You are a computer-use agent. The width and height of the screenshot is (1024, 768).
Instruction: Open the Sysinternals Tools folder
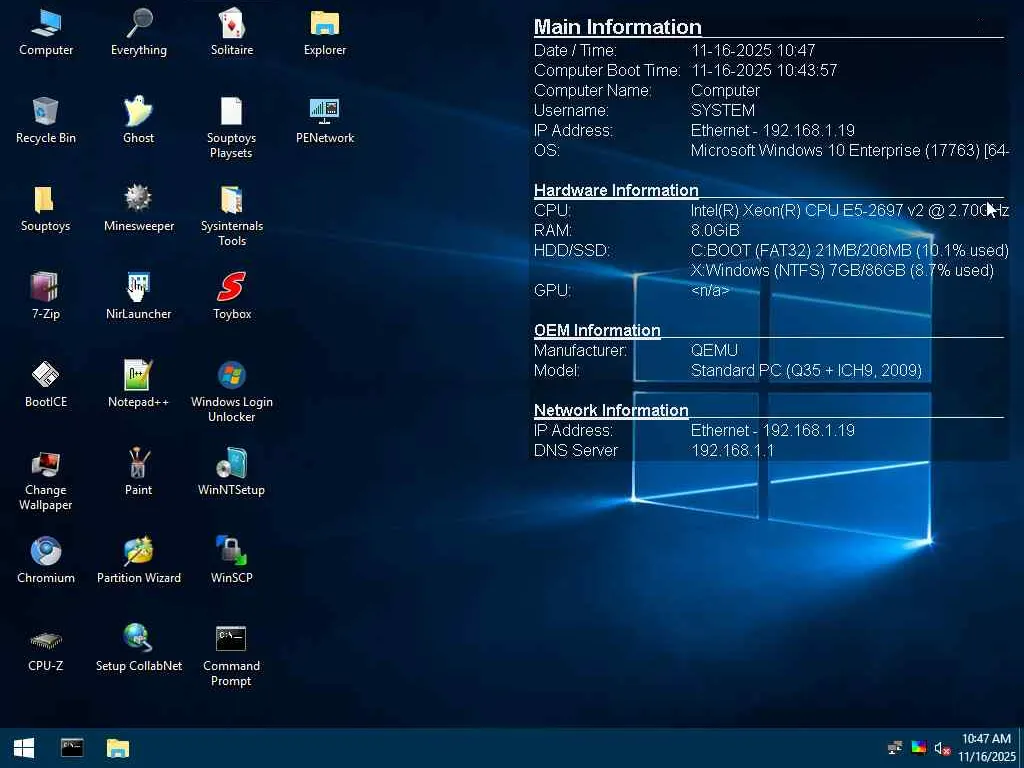point(232,216)
